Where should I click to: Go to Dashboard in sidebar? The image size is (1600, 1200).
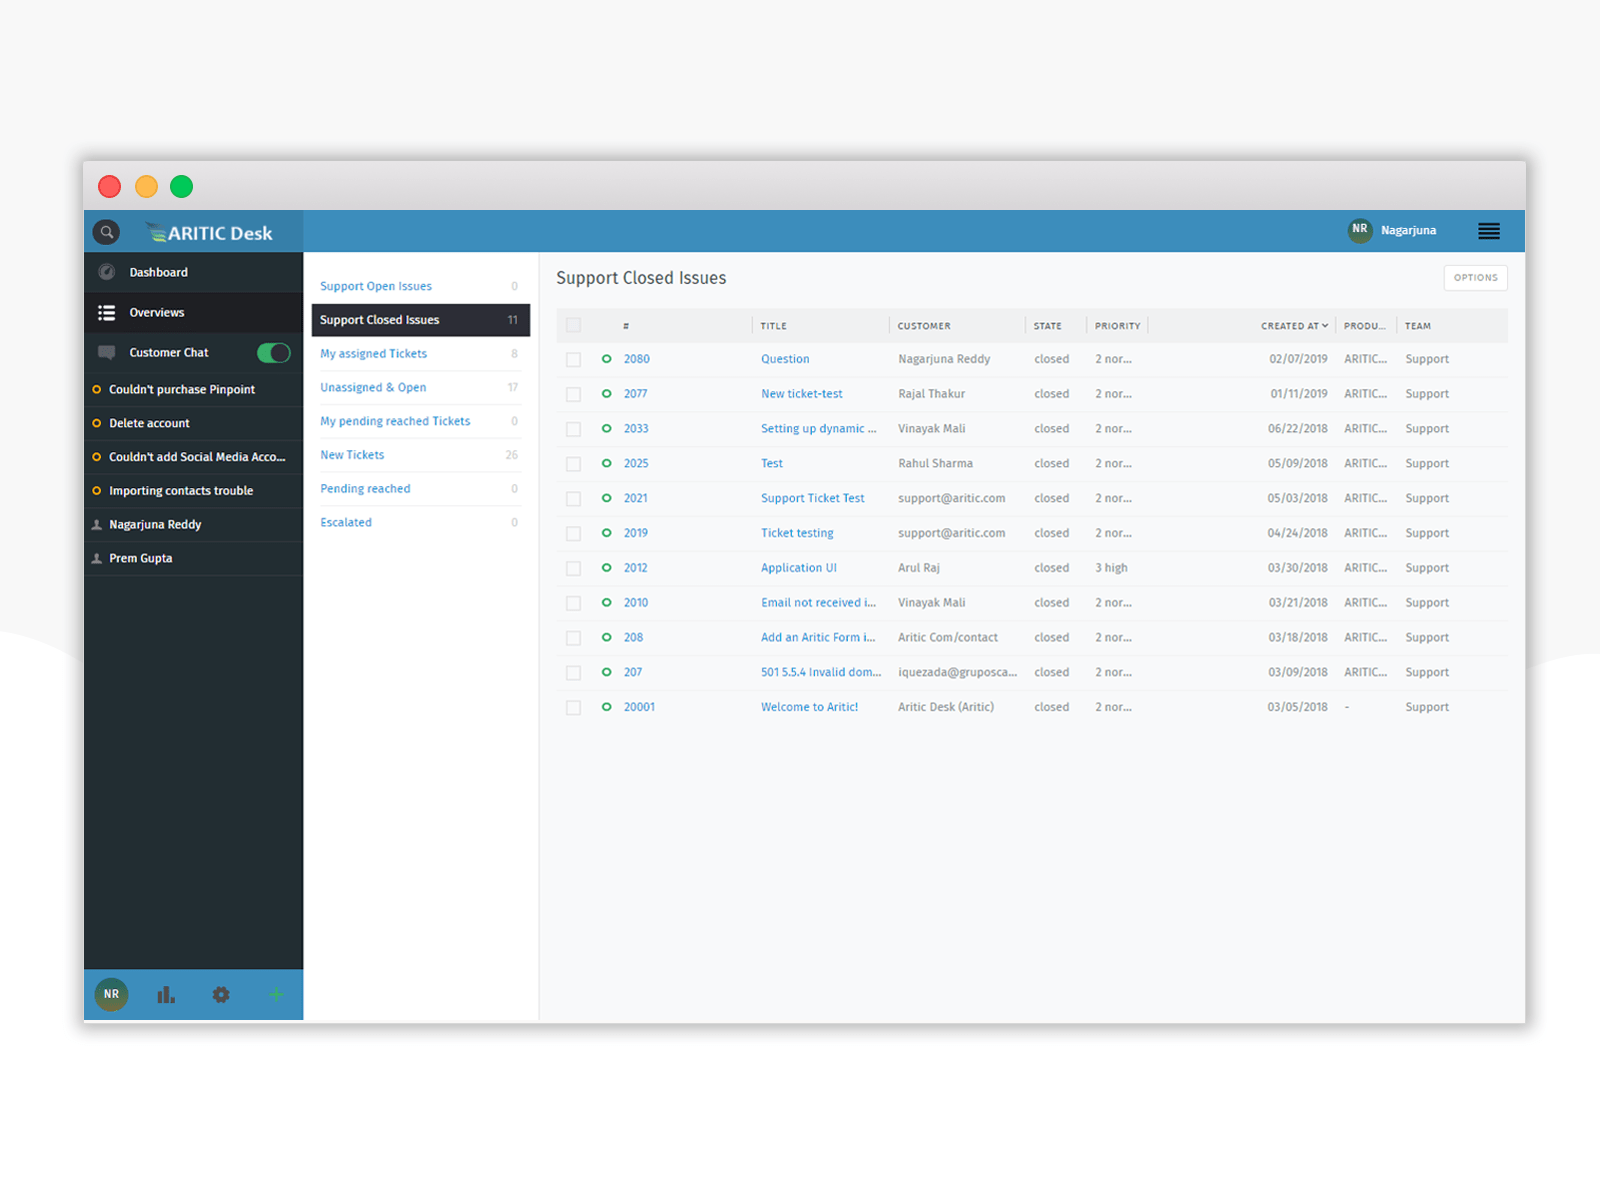(193, 272)
